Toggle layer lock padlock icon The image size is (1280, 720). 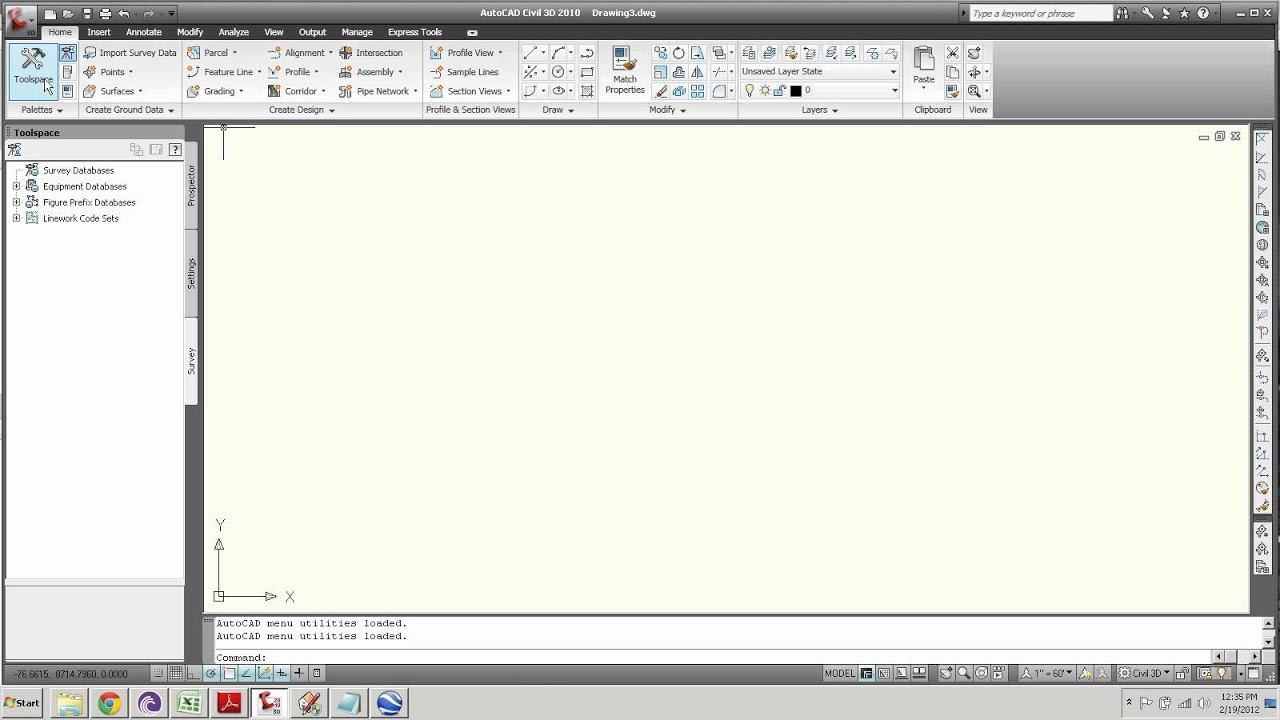coord(780,91)
